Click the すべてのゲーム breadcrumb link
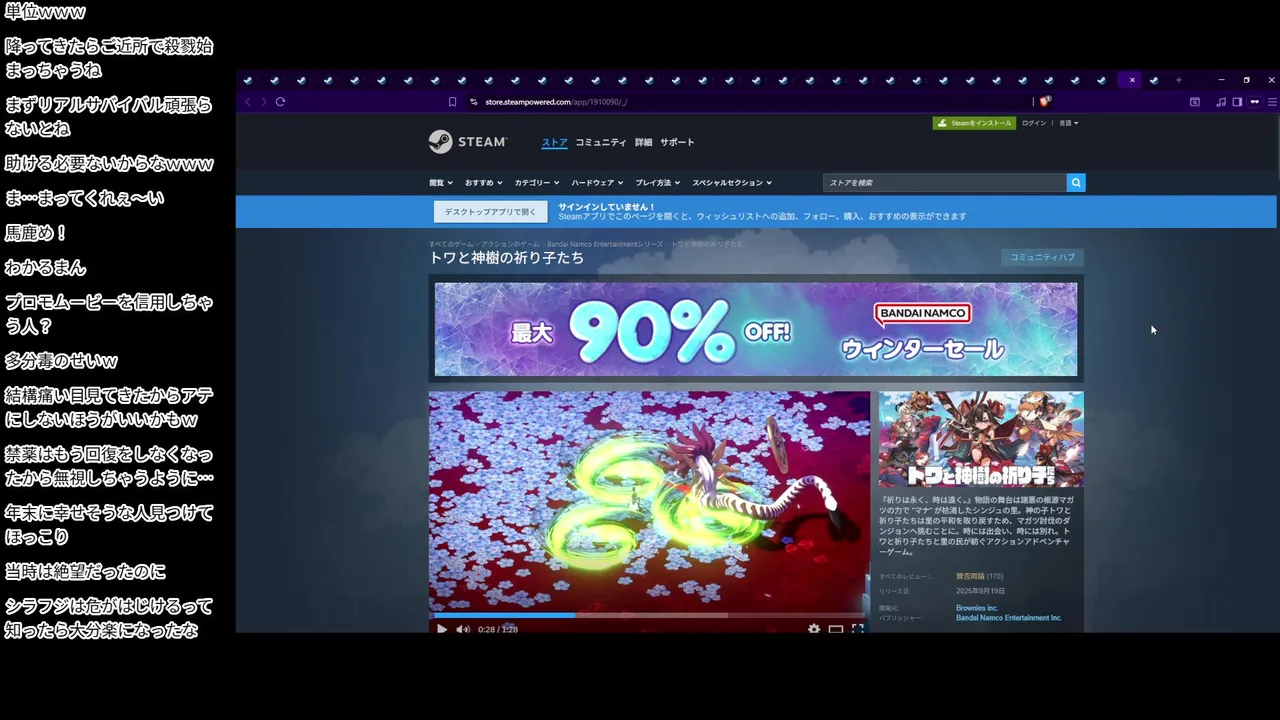 click(x=451, y=244)
